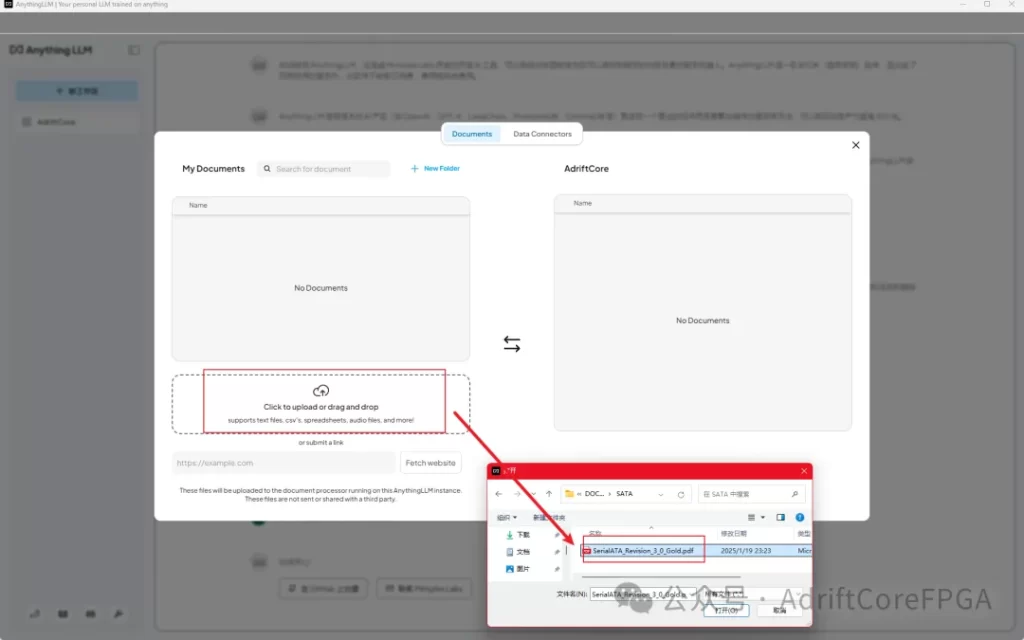Viewport: 1024px width, 640px height.
Task: Click the move documents swap arrows icon
Action: click(512, 344)
